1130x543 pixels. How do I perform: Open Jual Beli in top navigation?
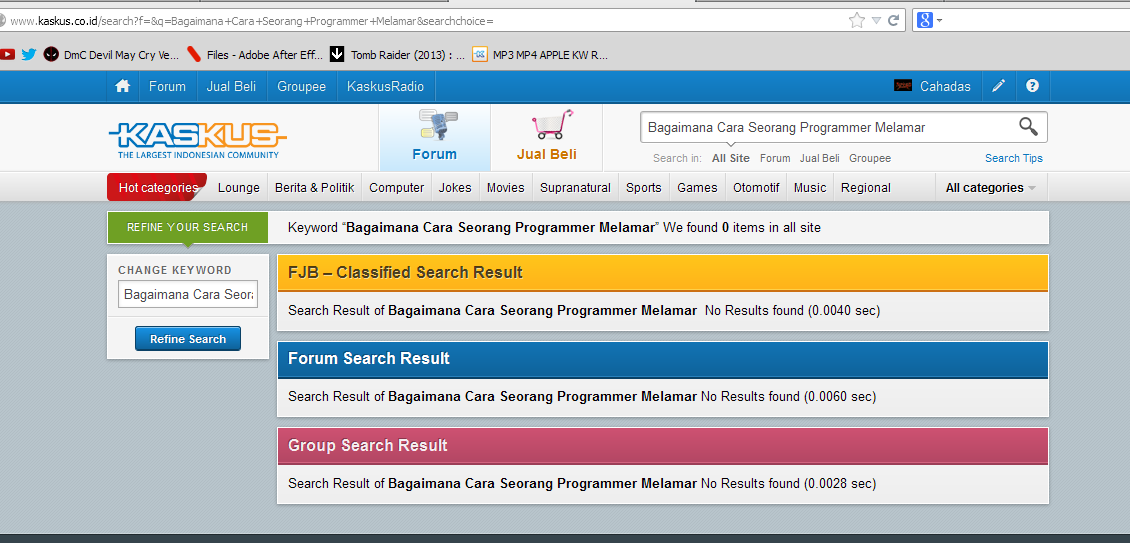pyautogui.click(x=231, y=87)
